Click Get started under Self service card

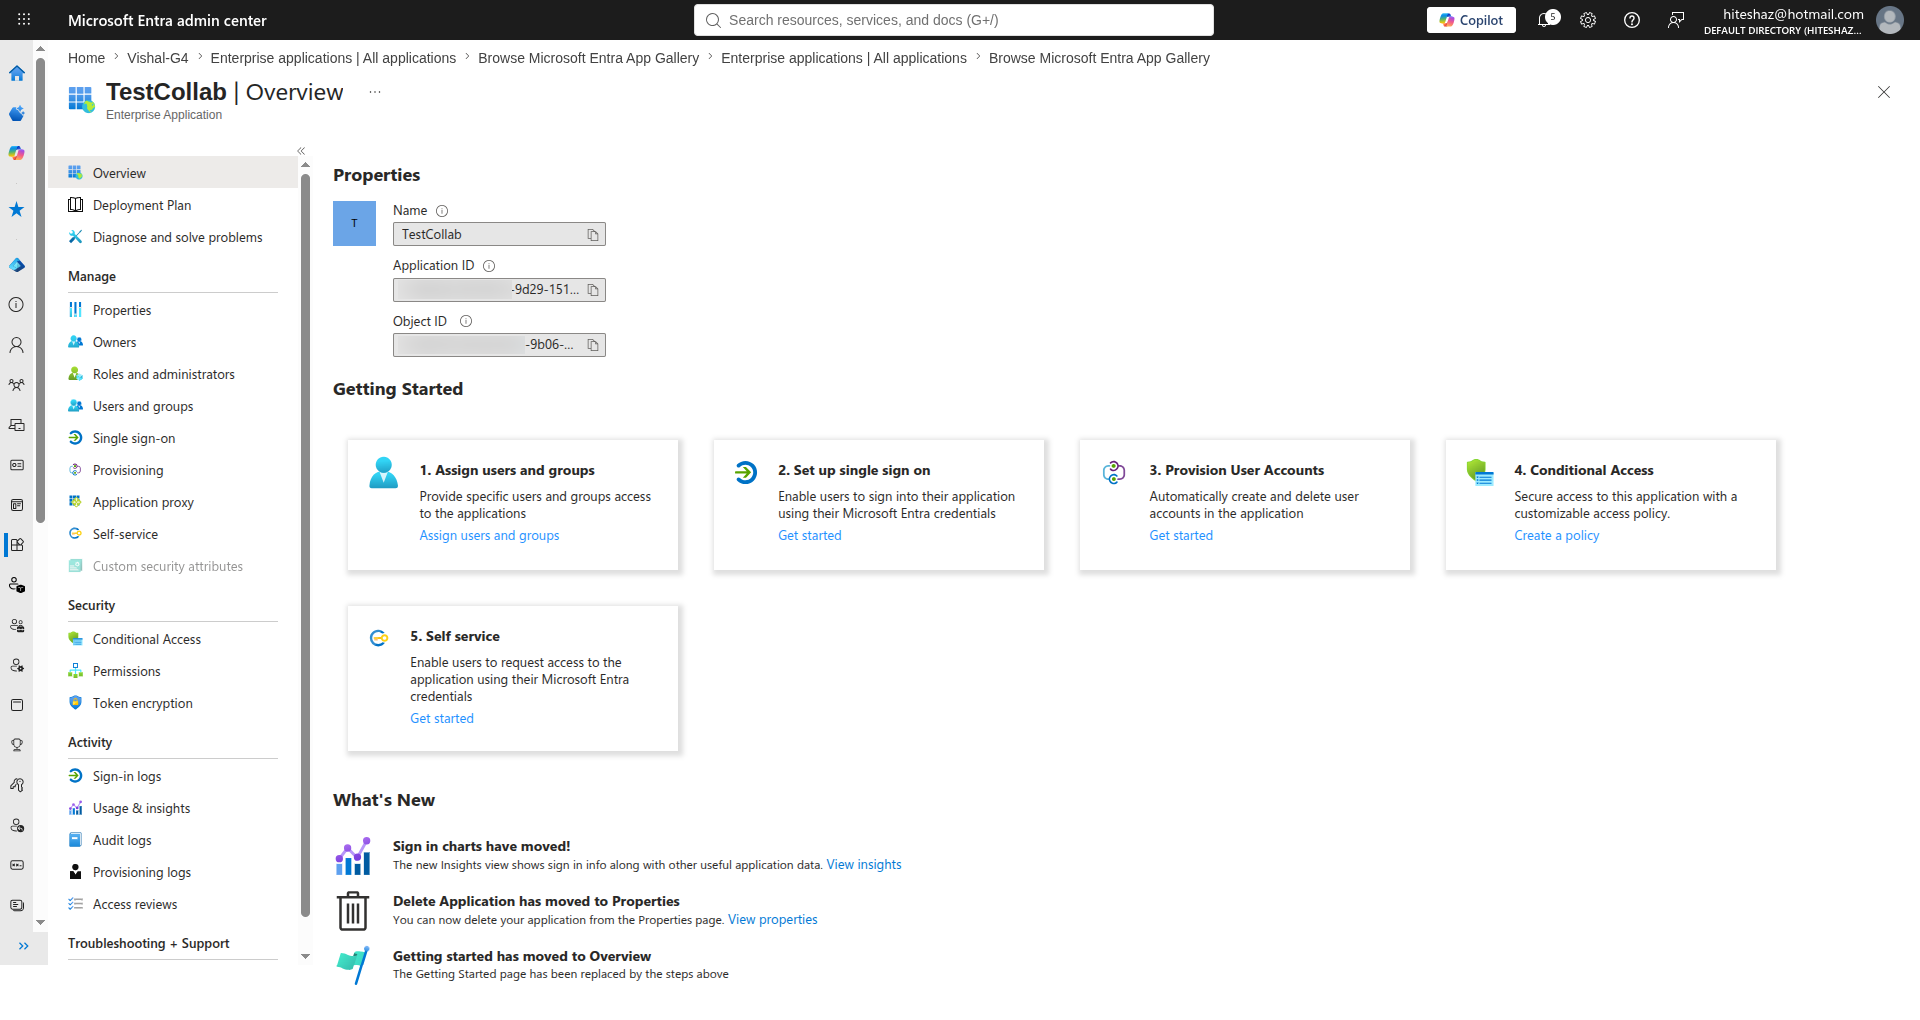pos(442,719)
